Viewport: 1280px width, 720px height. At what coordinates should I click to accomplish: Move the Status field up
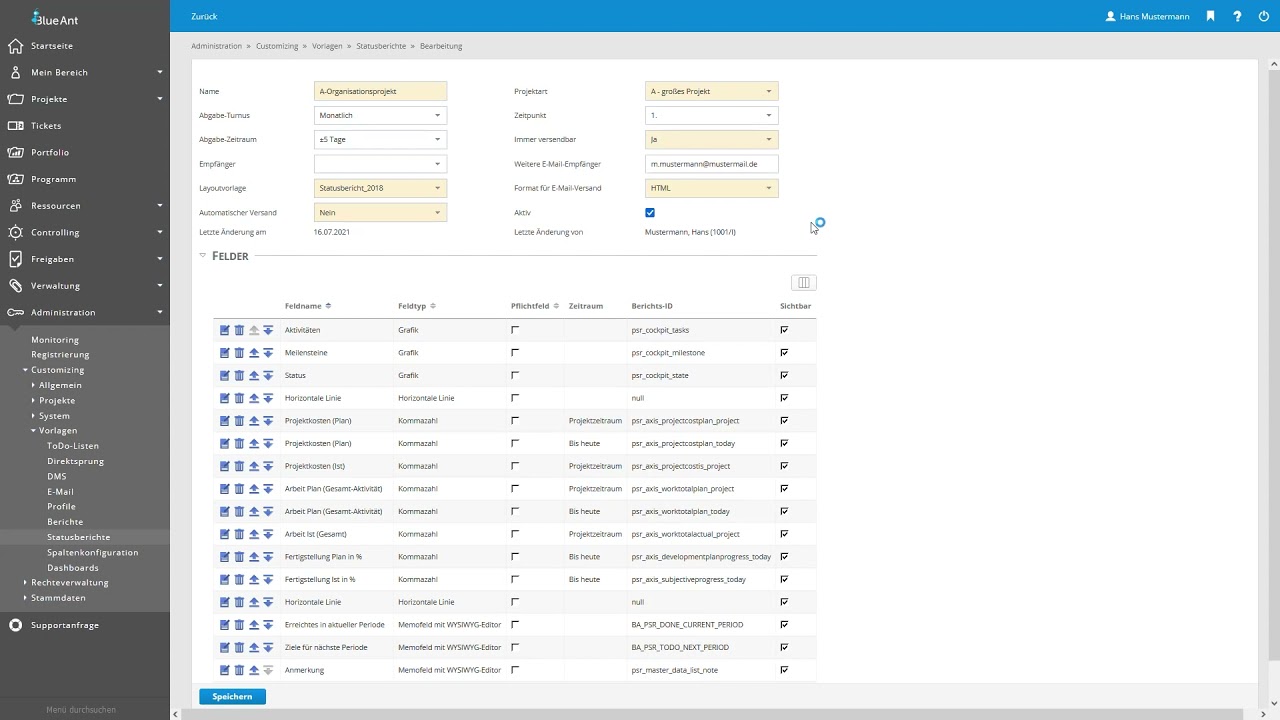[x=254, y=376]
